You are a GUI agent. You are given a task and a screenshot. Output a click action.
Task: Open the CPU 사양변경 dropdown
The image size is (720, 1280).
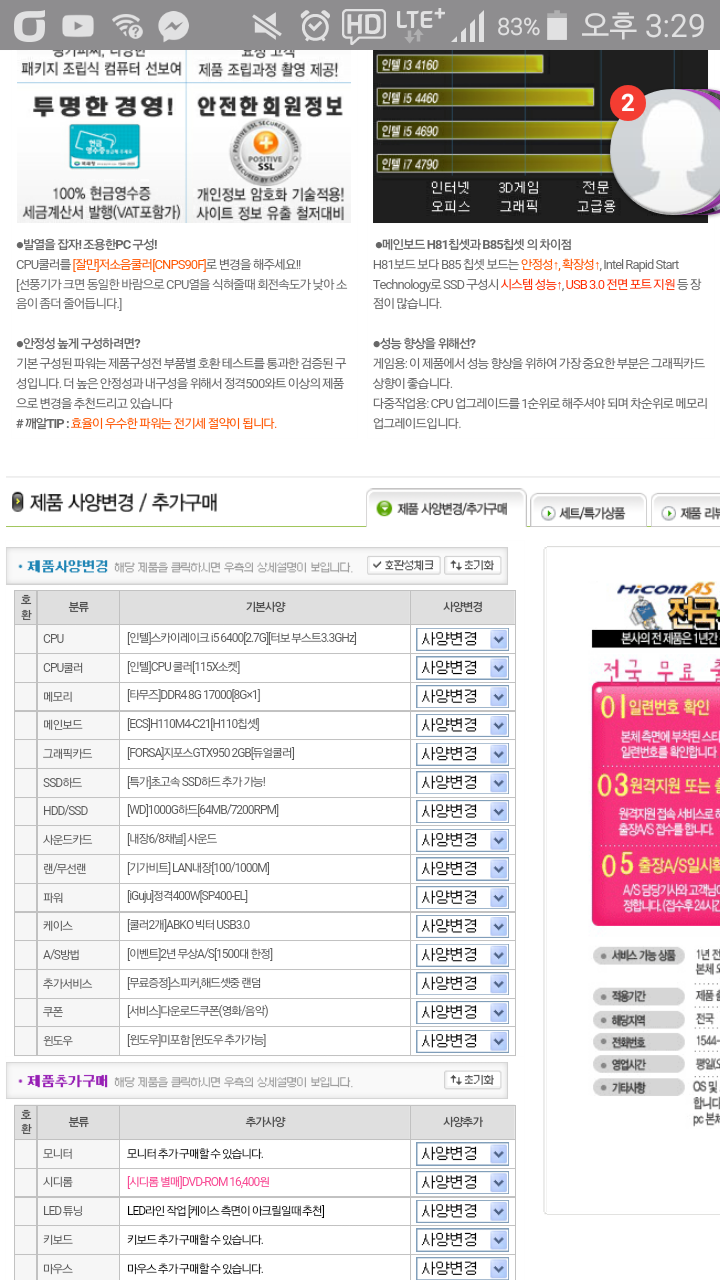[462, 639]
